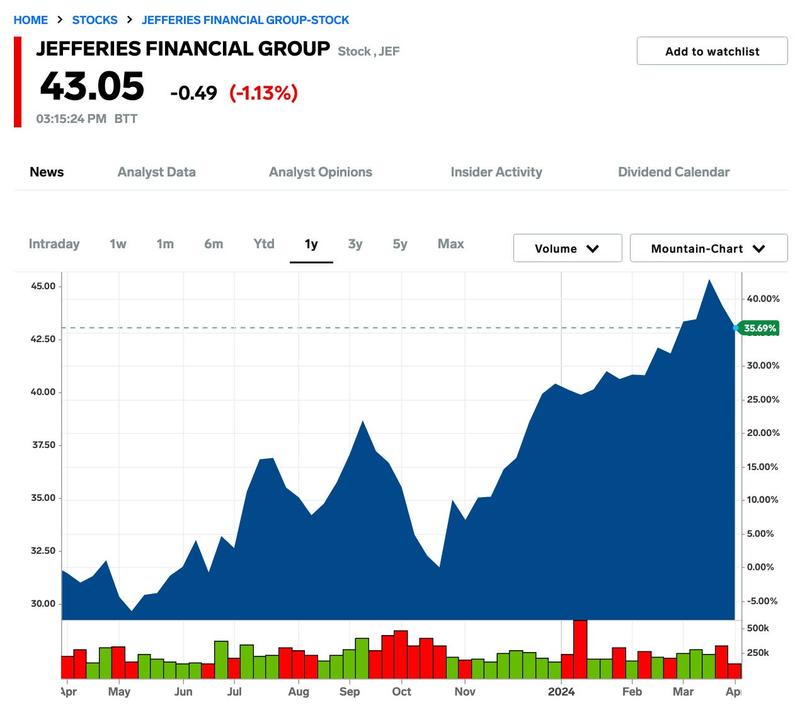The height and width of the screenshot is (712, 800).
Task: Select the 1w chart range
Action: [118, 244]
